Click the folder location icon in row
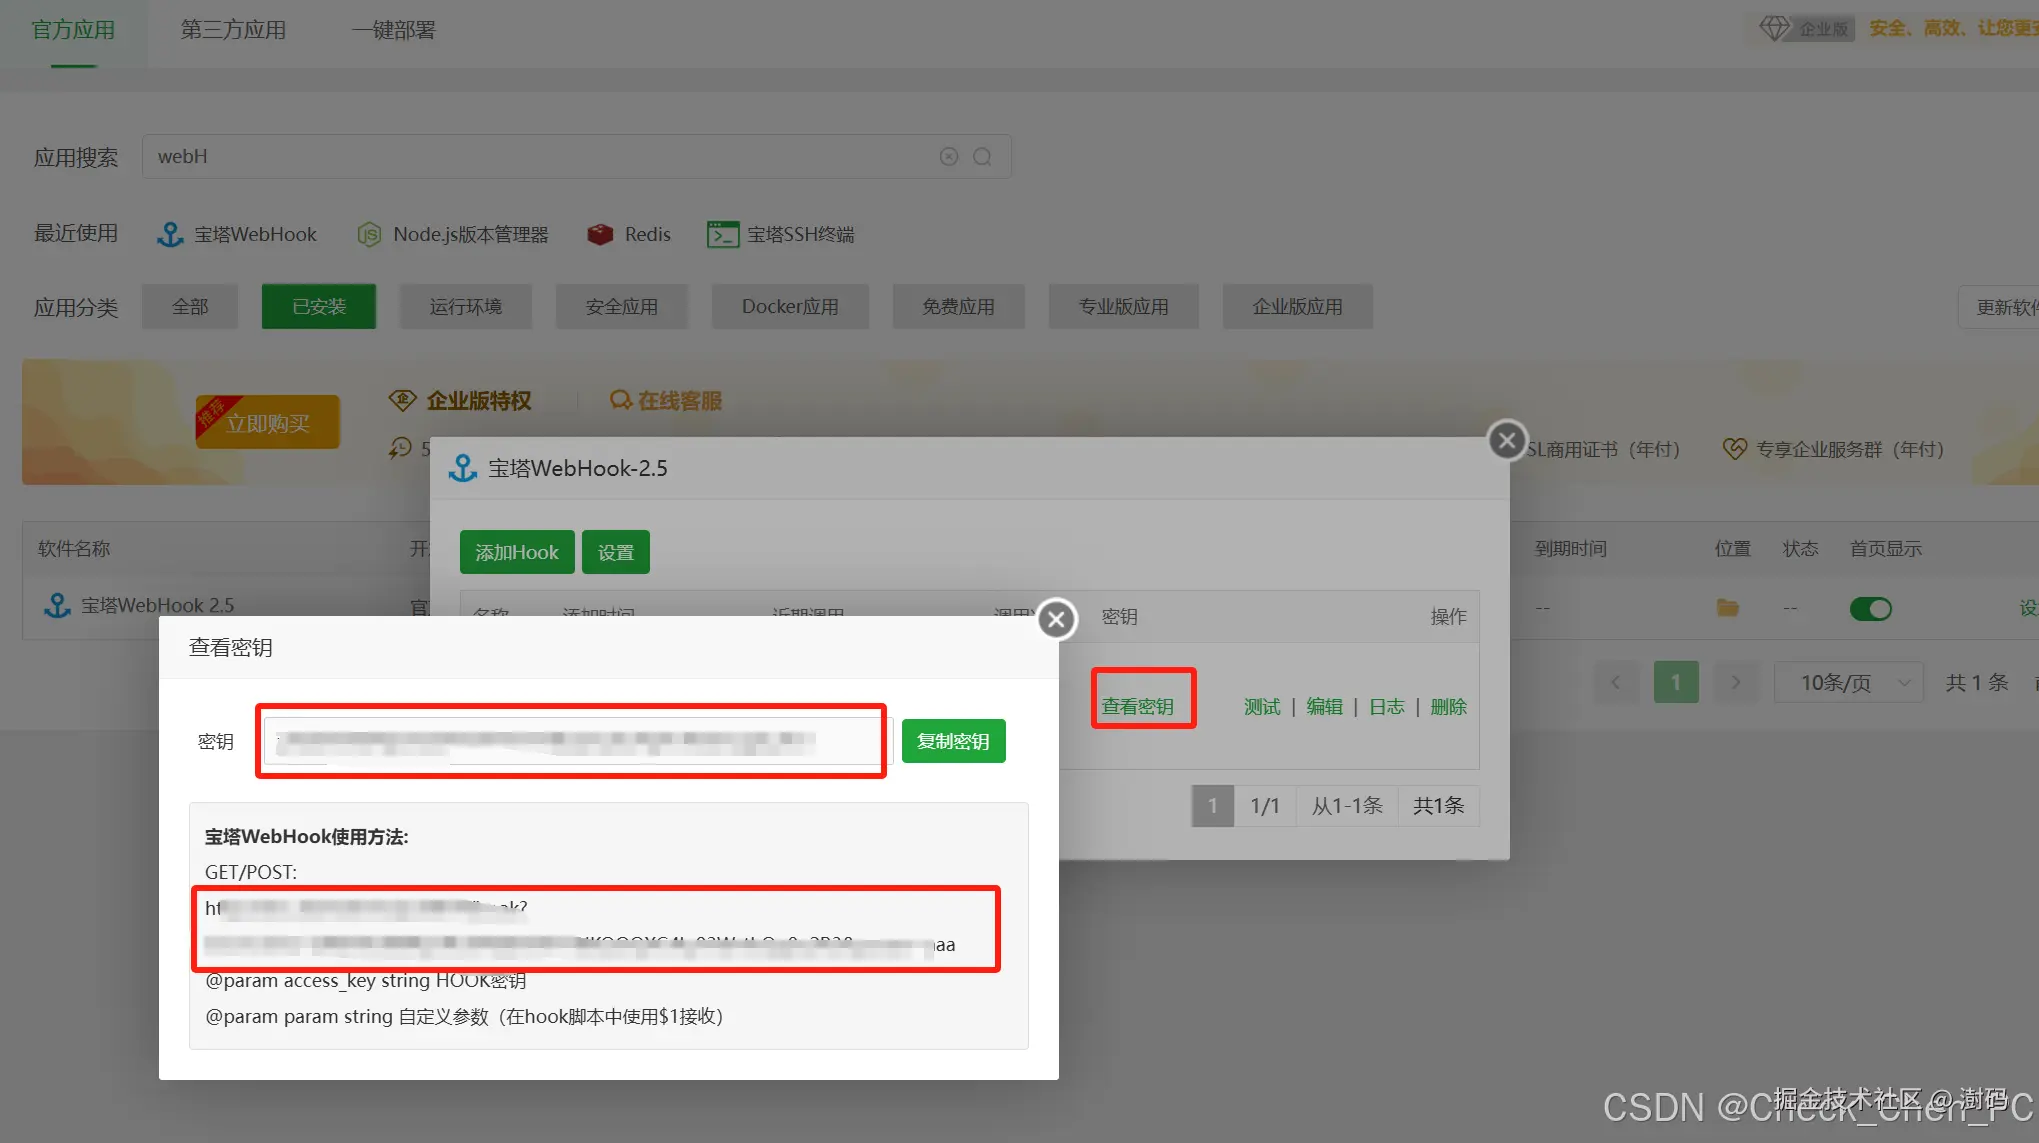Image resolution: width=2039 pixels, height=1143 pixels. (x=1727, y=607)
